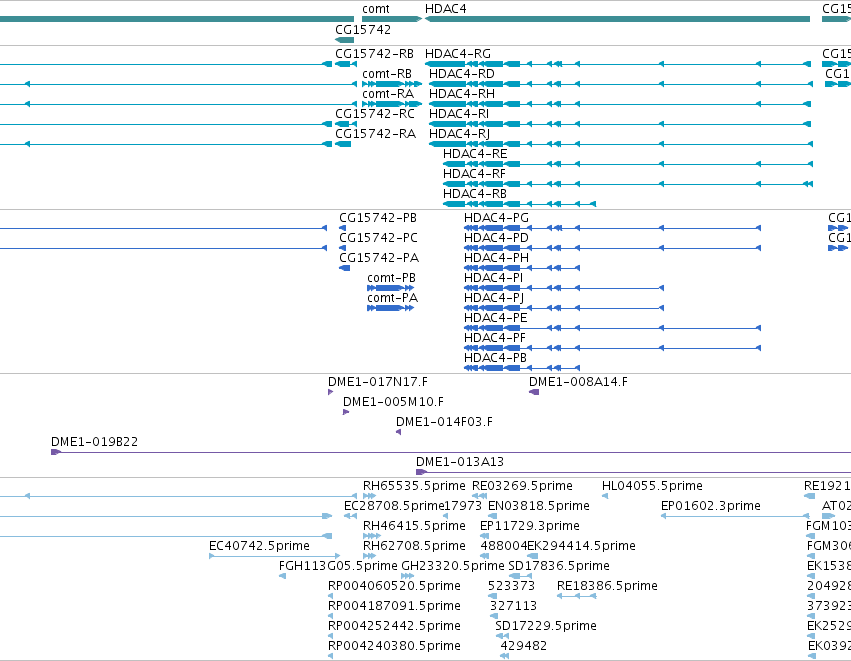Click feature labeled 429482
Screen dimensions: 851x661
click(523, 647)
